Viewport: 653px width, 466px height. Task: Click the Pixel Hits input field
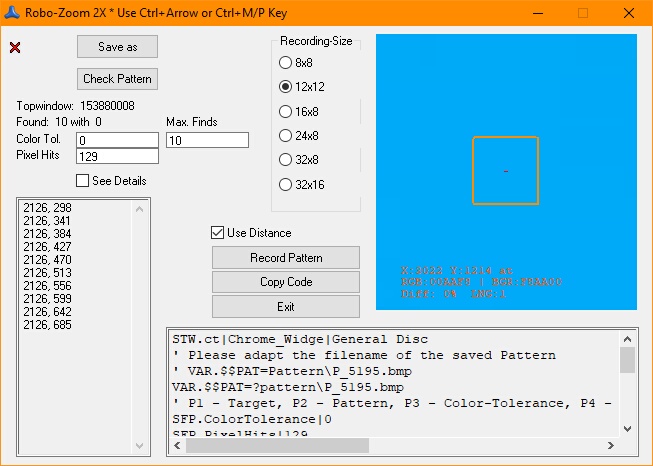117,156
